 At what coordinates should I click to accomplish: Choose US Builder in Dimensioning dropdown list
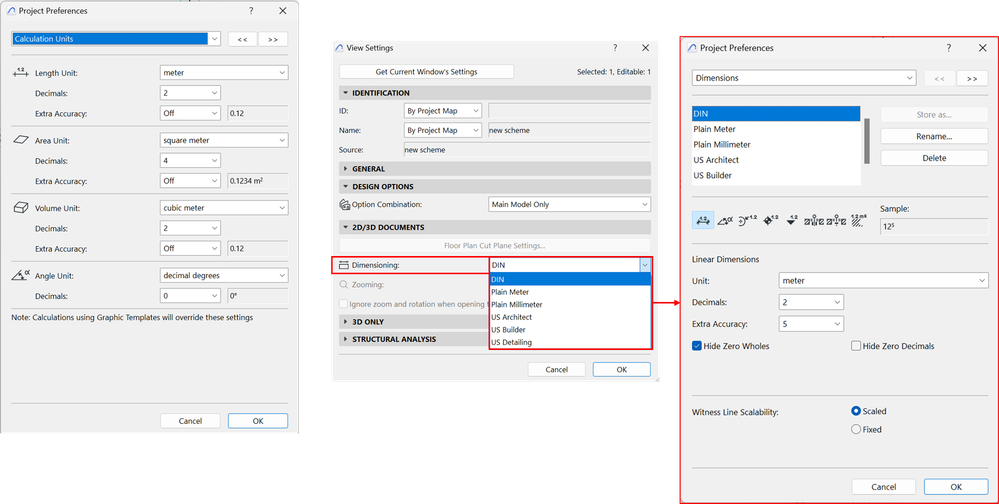pyautogui.click(x=570, y=329)
